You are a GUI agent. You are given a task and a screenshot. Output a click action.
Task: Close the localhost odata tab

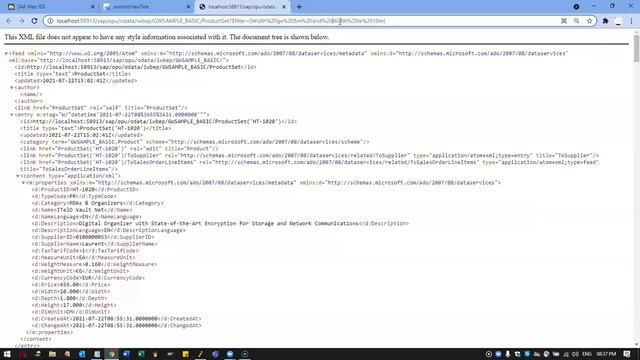point(284,7)
